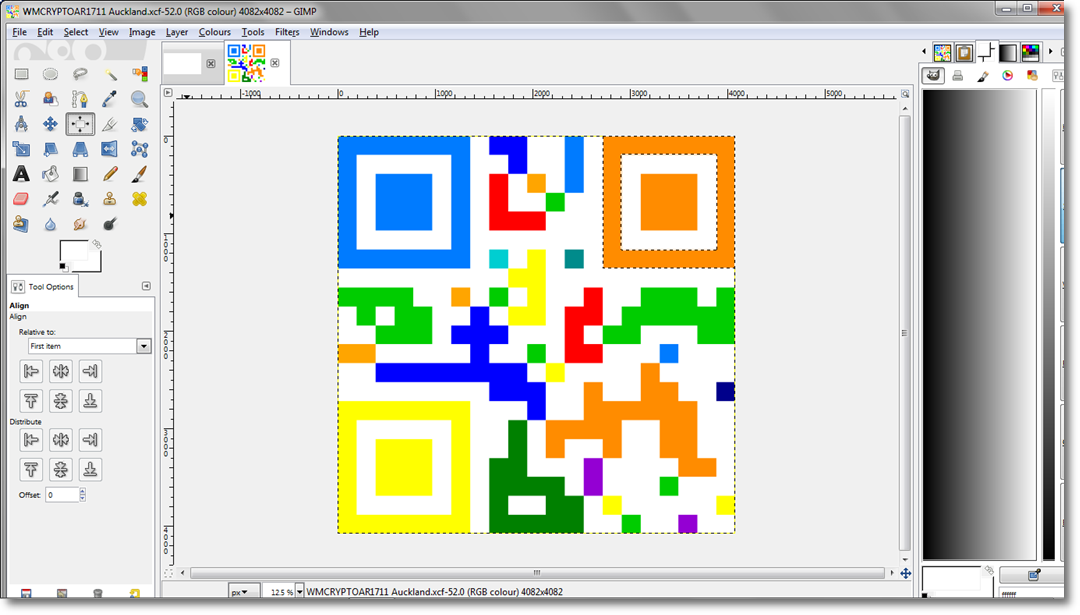Image resolution: width=1080 pixels, height=615 pixels.
Task: Open the Tool Options tab configuration menu
Action: coord(146,286)
